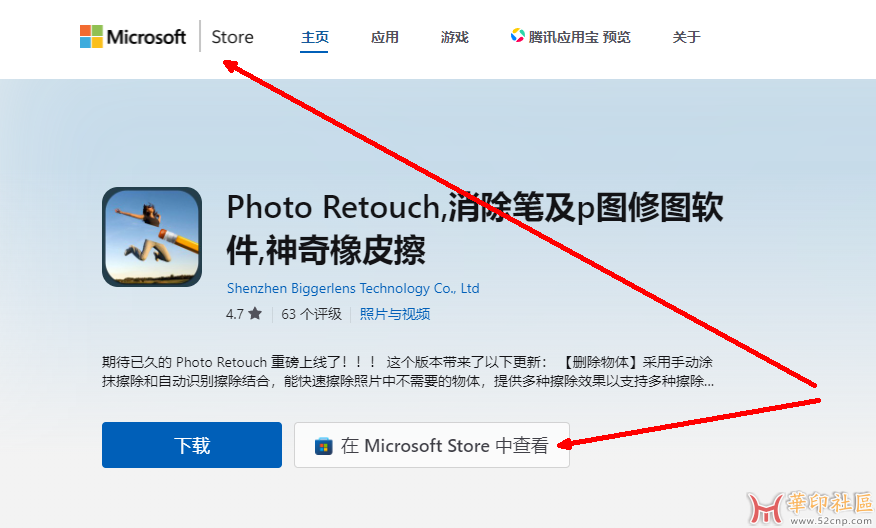Click the 腾讯应用宝 colorful icon
This screenshot has height=528, width=876.
tap(517, 35)
